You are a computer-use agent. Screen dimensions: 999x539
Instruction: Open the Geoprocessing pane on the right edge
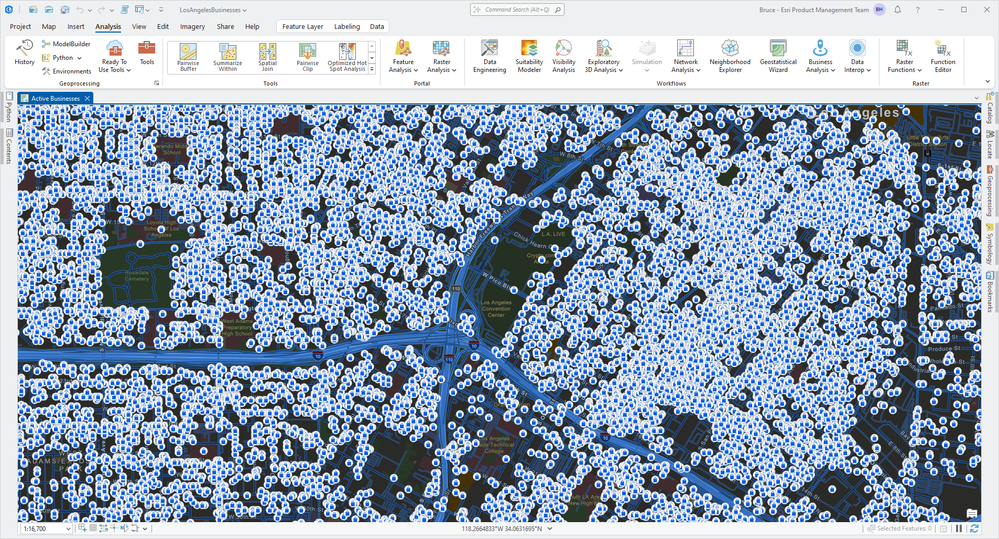pos(989,191)
